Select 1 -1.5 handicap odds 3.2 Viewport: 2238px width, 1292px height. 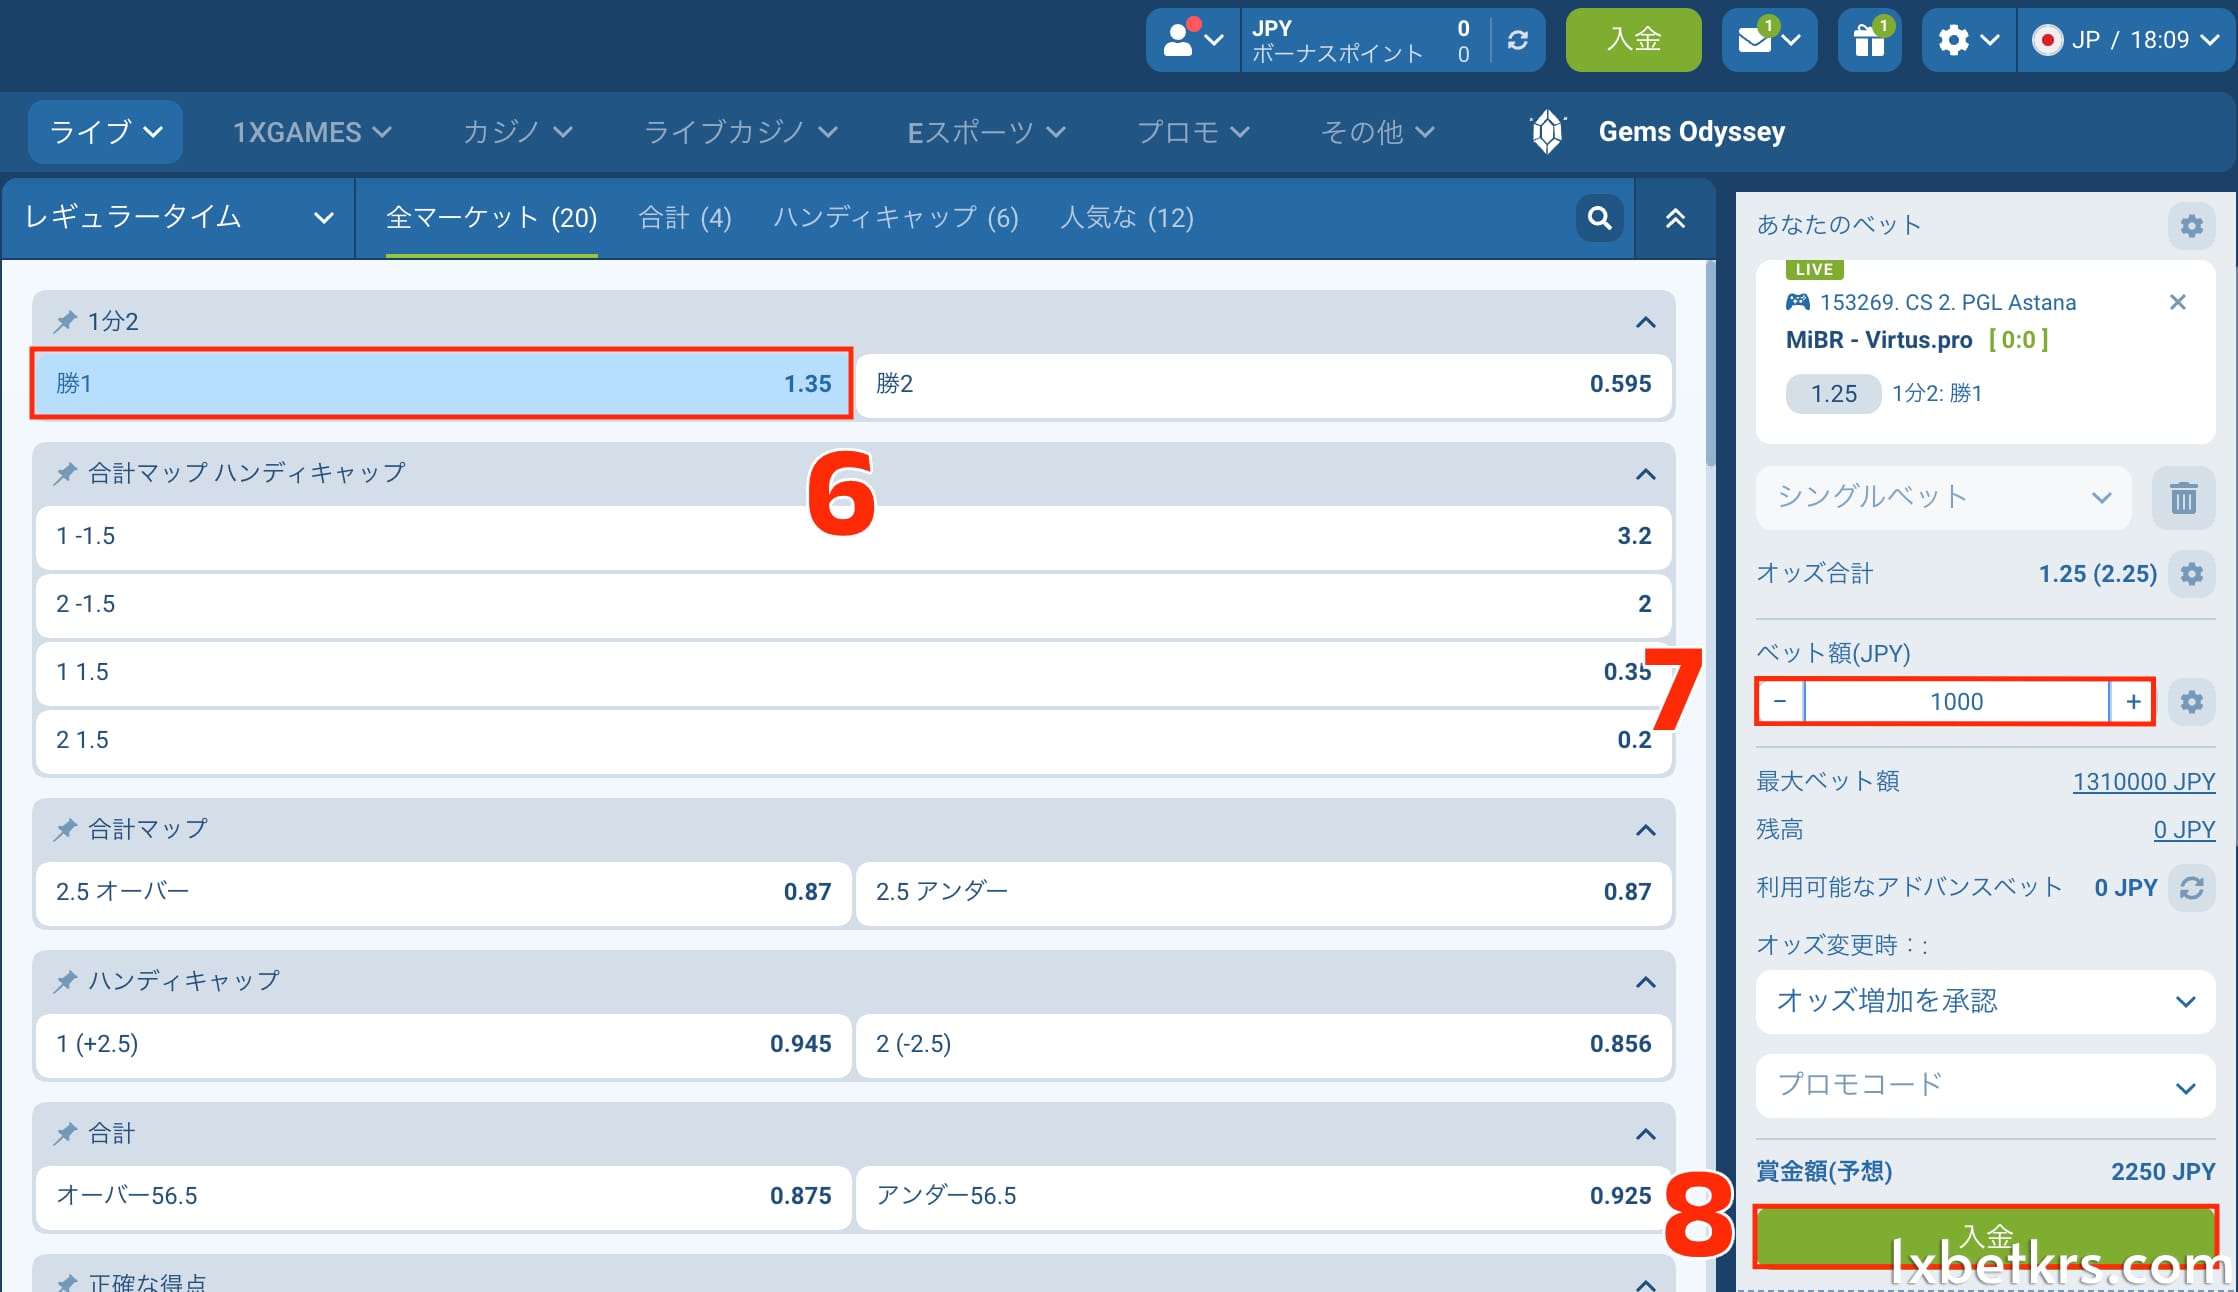click(x=853, y=536)
